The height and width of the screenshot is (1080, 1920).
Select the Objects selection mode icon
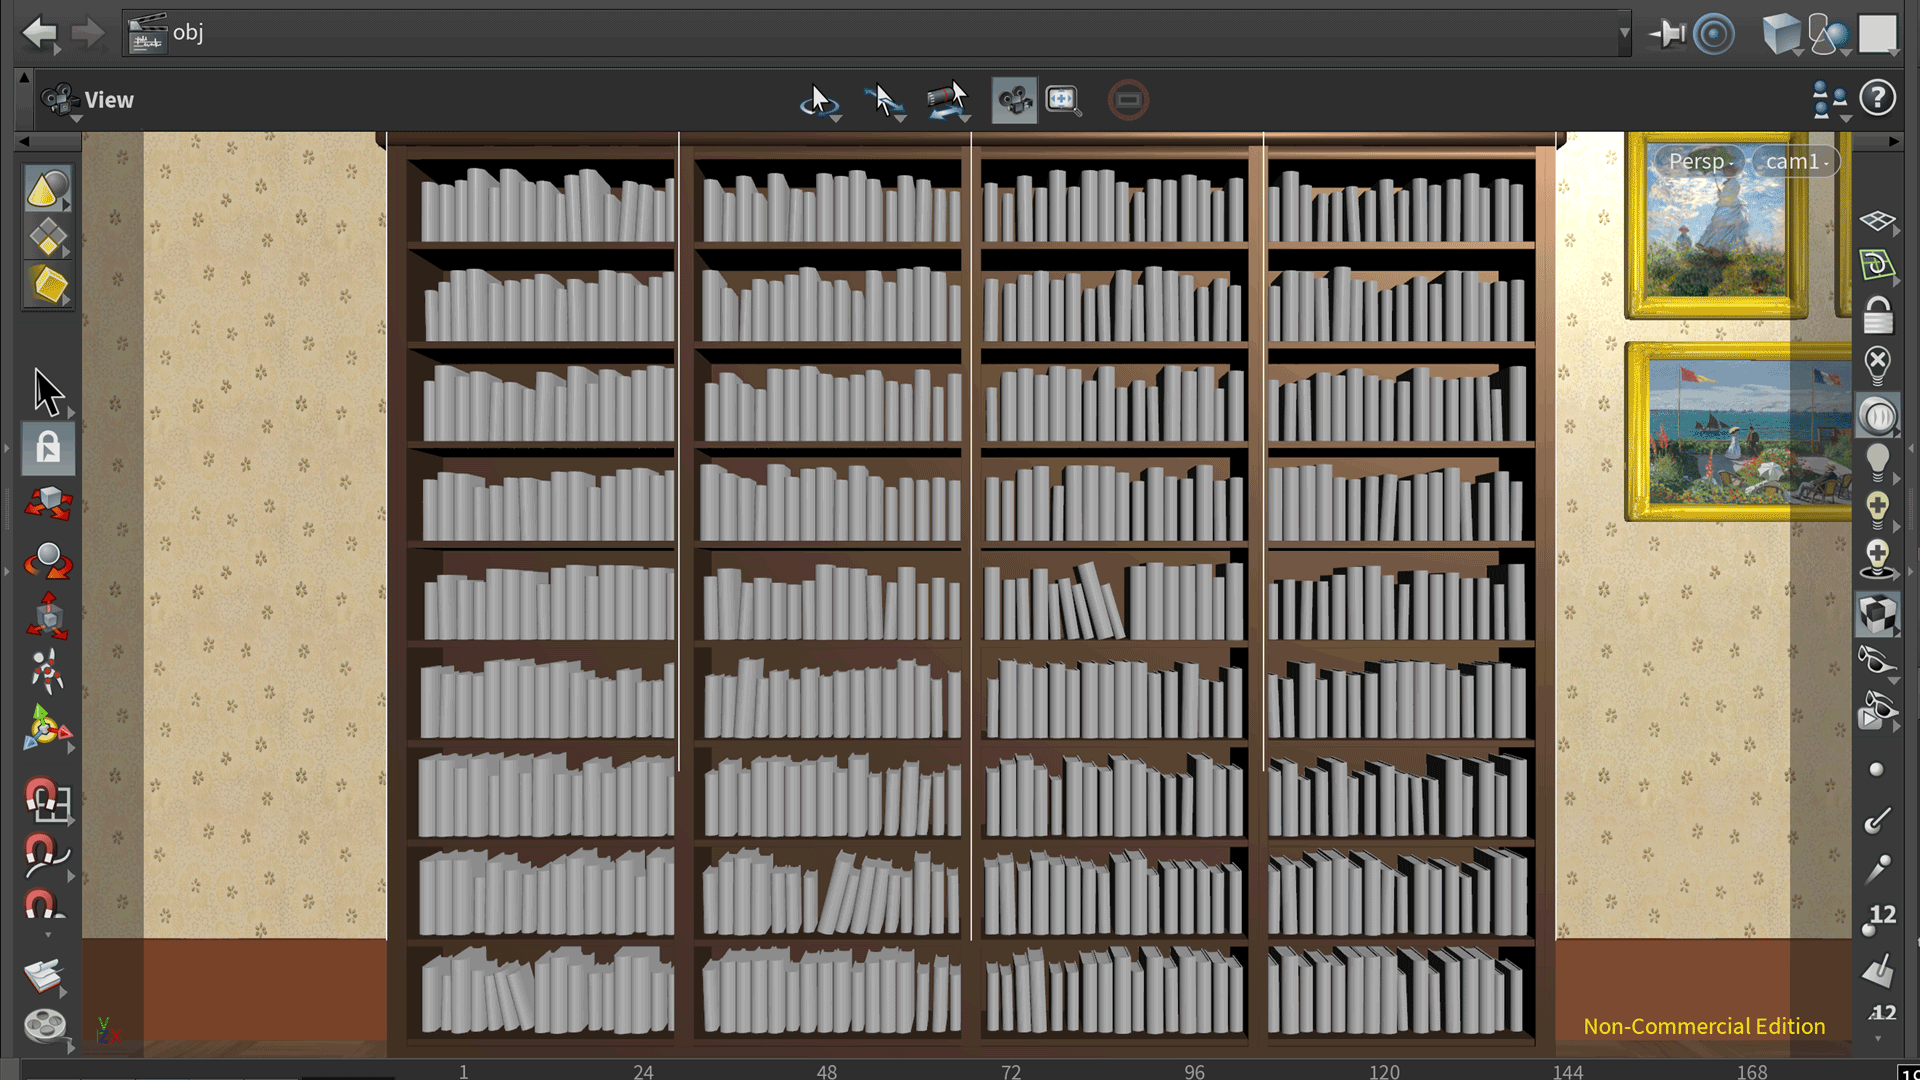(x=48, y=188)
